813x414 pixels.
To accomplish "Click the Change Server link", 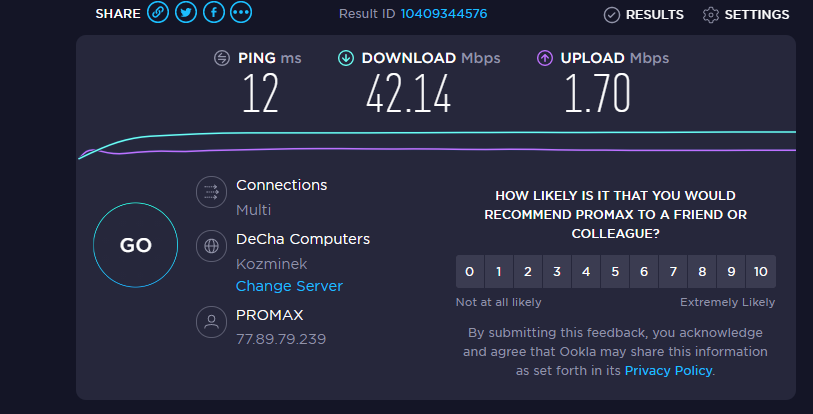I will 289,286.
